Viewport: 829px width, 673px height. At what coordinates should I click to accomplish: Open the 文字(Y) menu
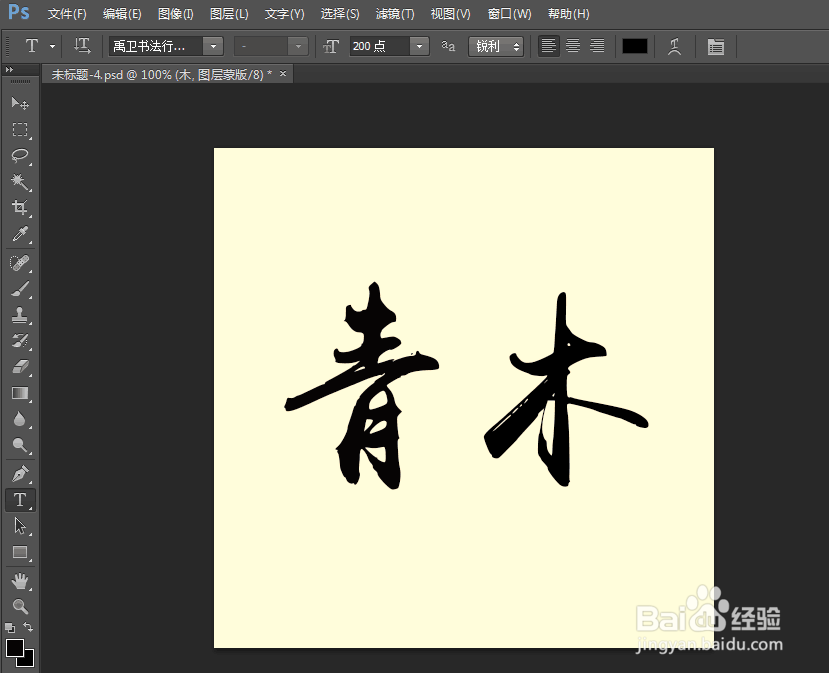(283, 13)
